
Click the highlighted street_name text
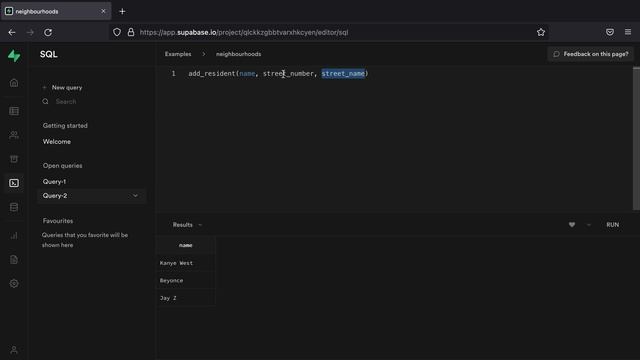click(x=343, y=73)
